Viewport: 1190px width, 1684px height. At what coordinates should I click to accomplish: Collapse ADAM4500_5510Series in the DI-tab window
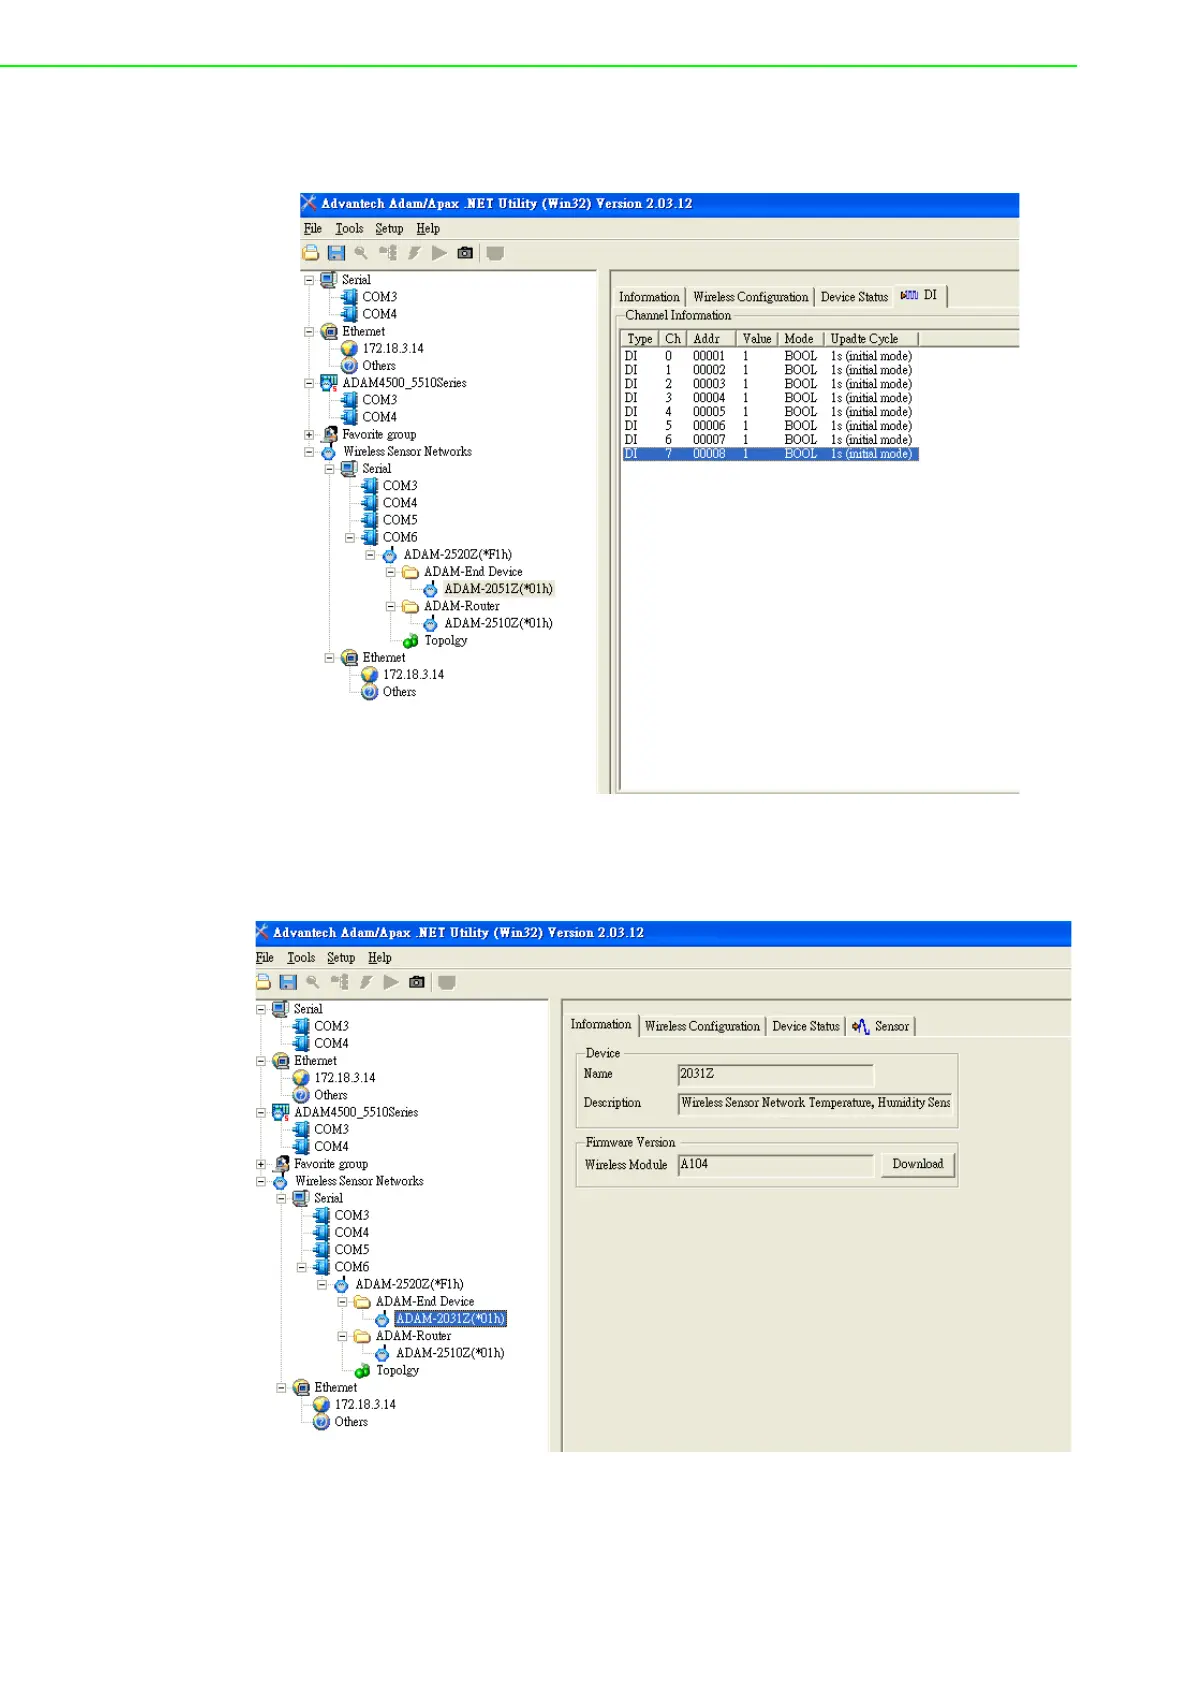click(x=309, y=383)
